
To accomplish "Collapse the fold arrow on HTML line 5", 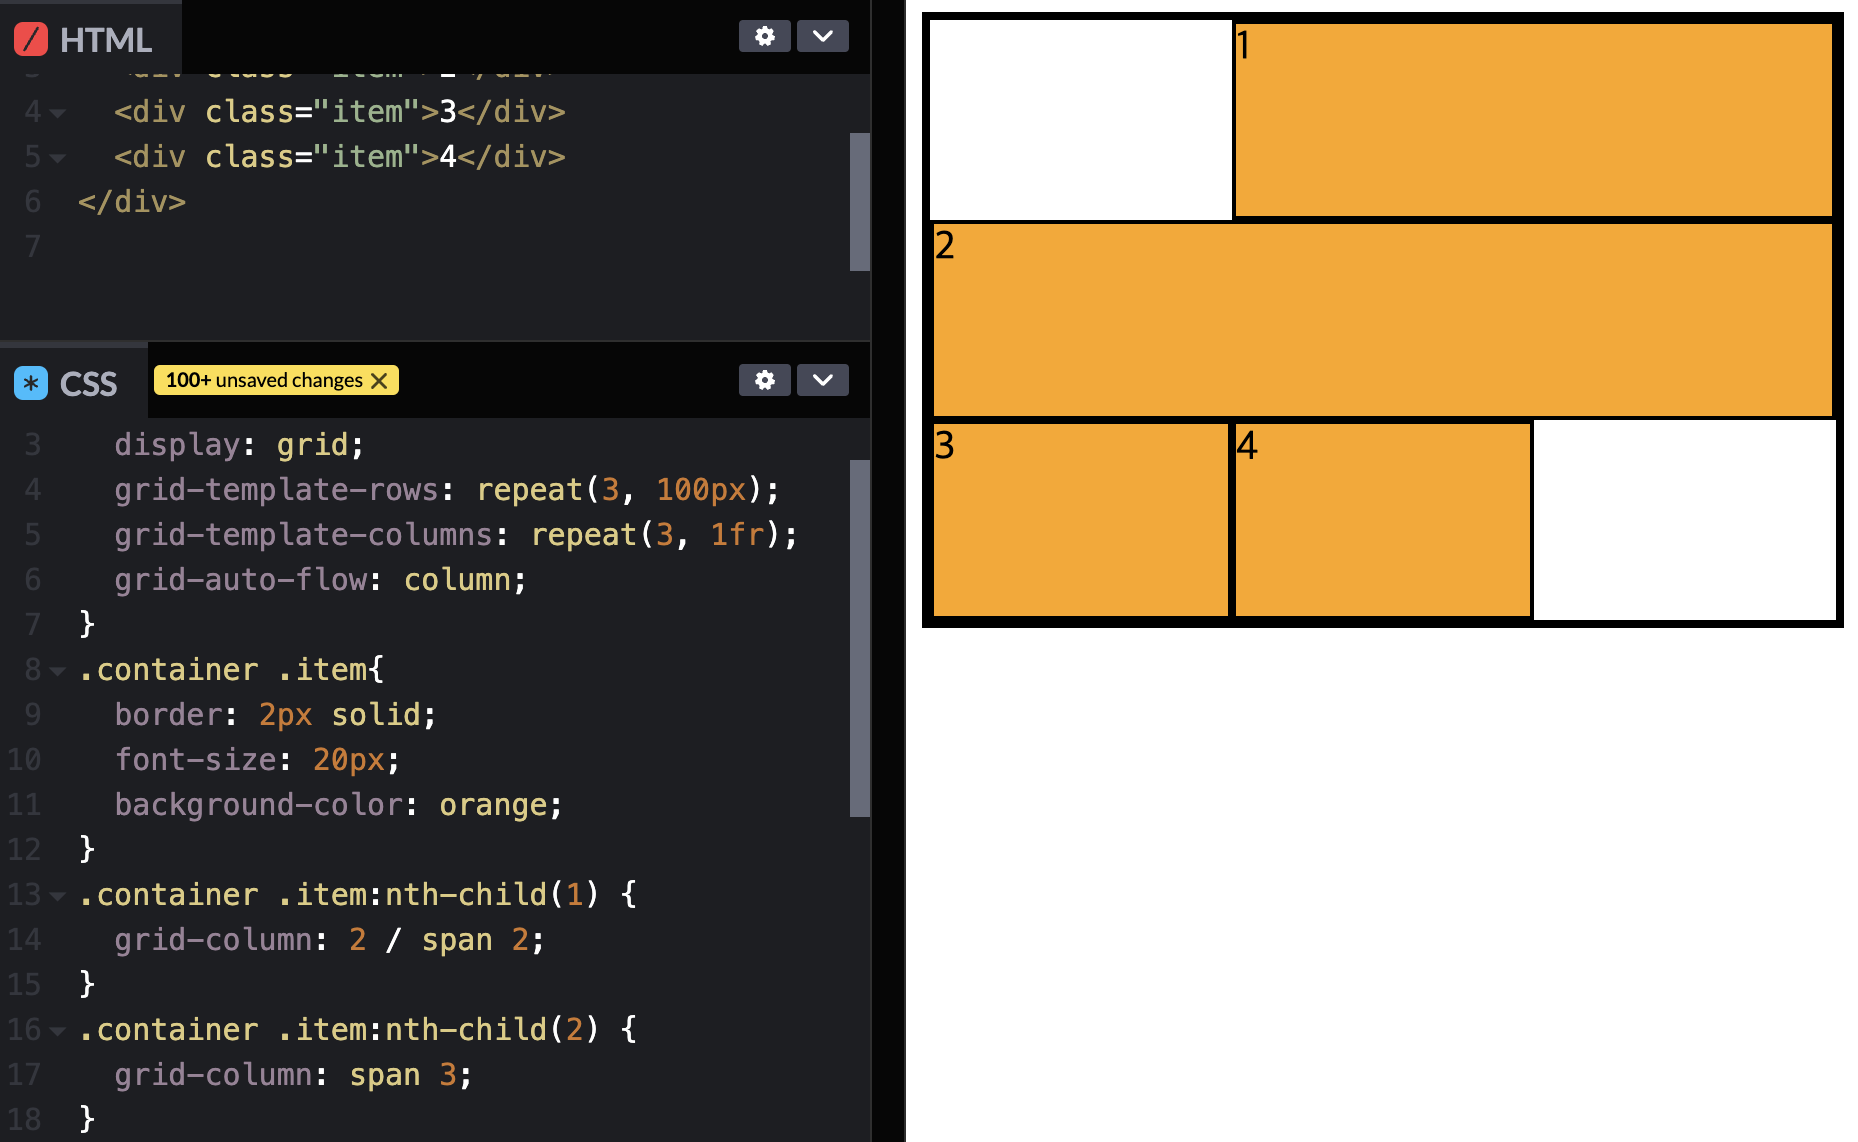I will (x=58, y=158).
